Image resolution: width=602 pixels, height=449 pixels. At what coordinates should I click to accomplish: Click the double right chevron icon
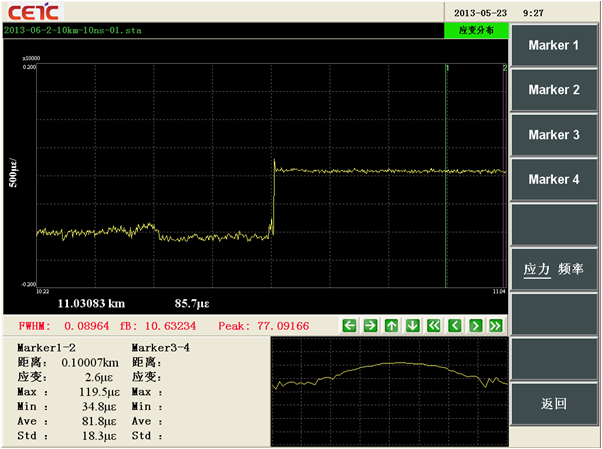click(x=495, y=325)
